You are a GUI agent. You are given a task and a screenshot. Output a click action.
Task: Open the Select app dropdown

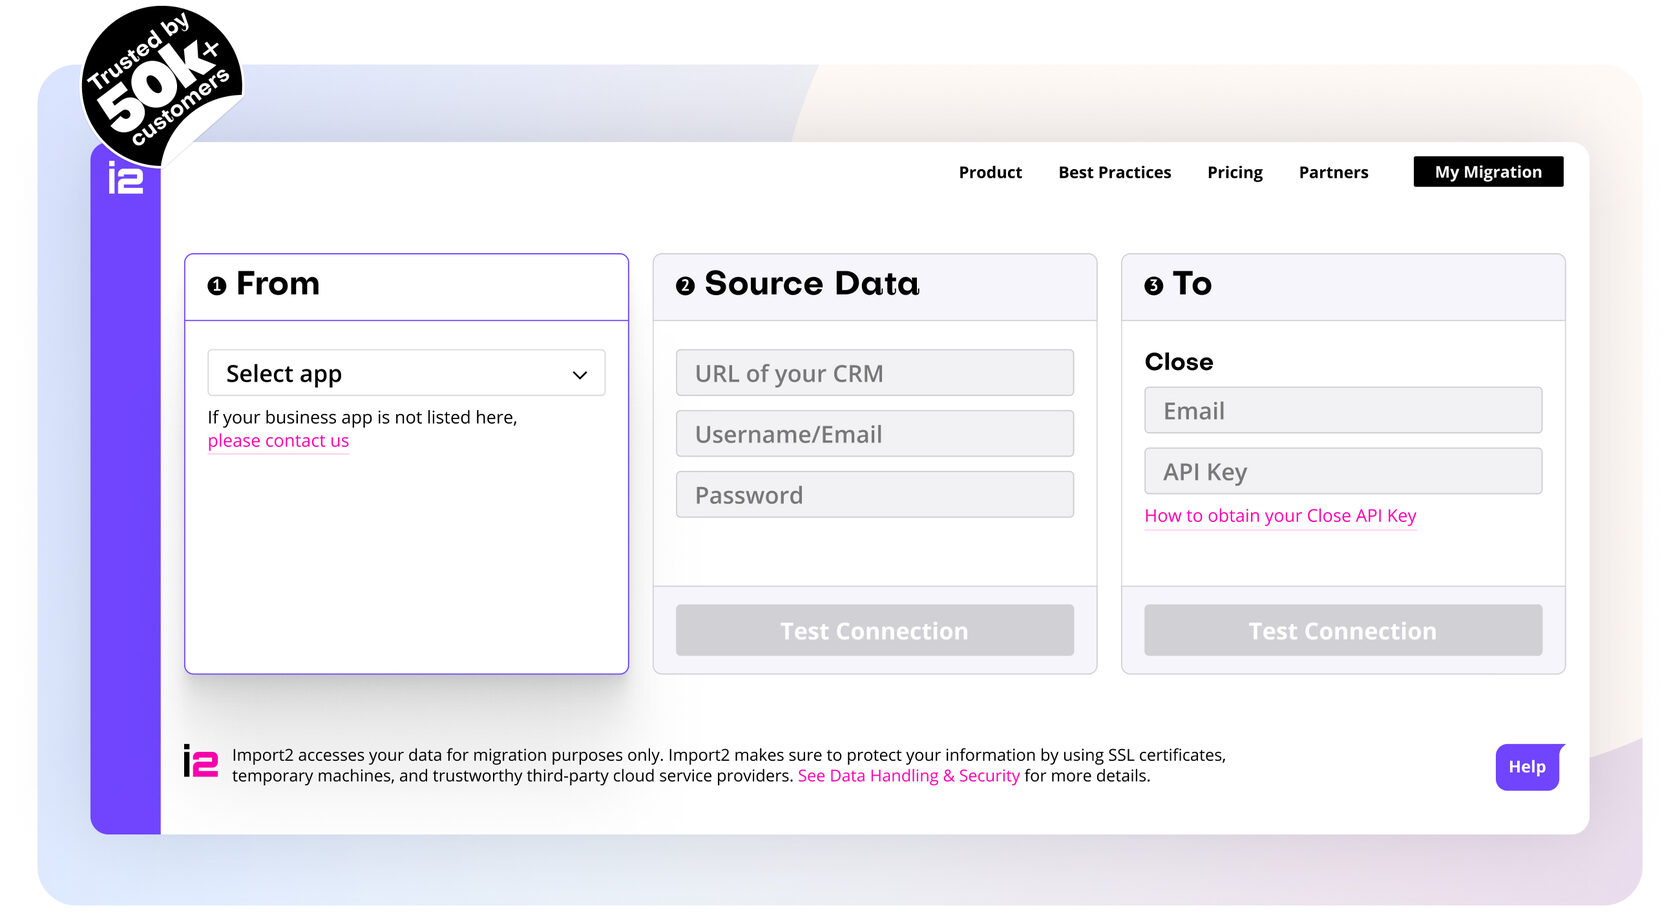pos(405,373)
